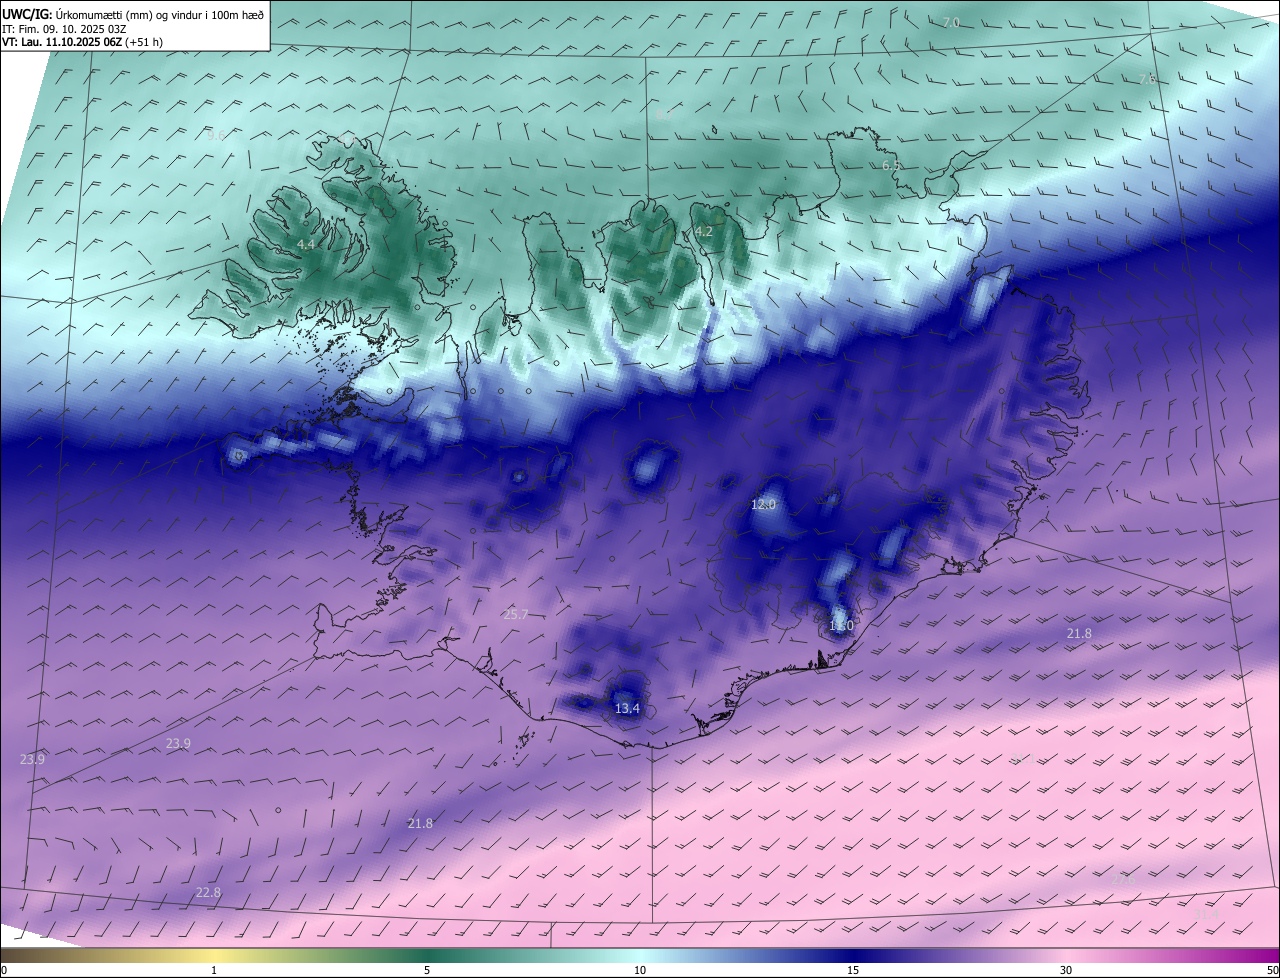Click the 13.4 value near the south coast
The width and height of the screenshot is (1280, 978).
[627, 709]
